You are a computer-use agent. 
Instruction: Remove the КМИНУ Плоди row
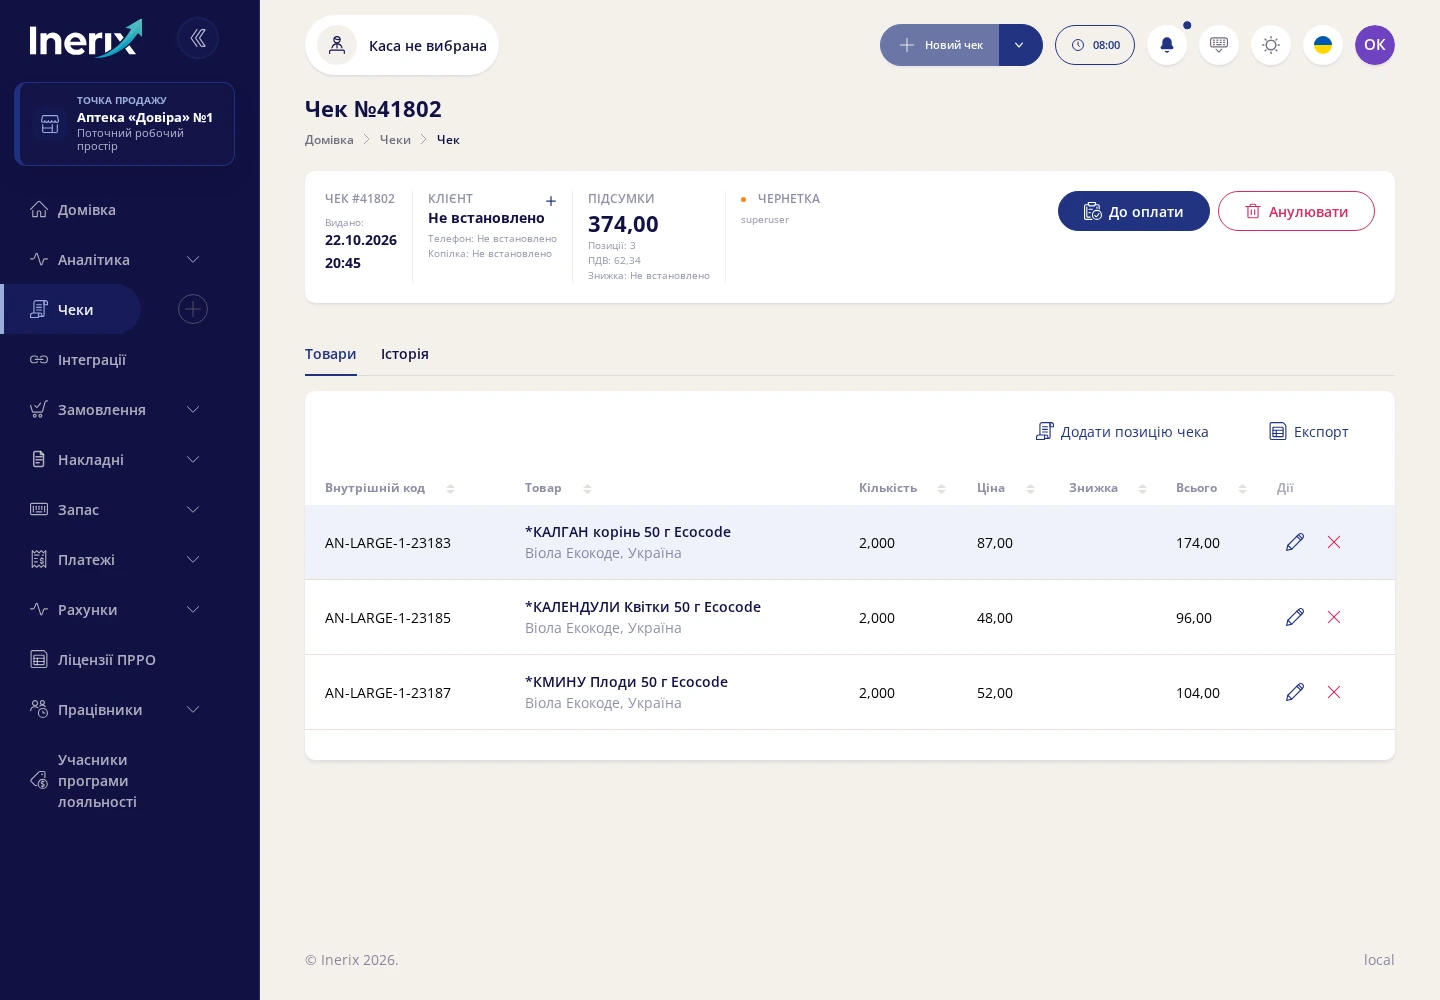(x=1334, y=692)
